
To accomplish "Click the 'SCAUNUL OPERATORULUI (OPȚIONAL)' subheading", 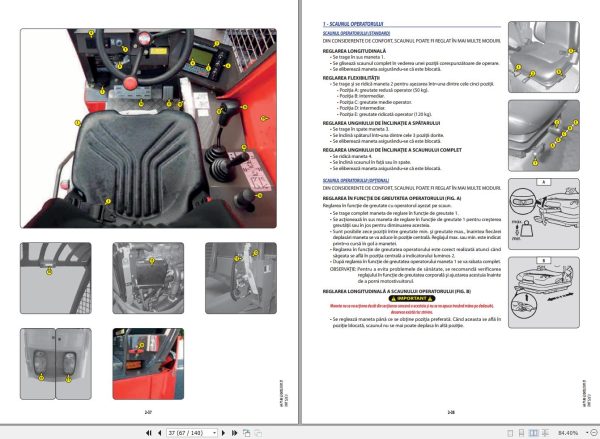I will click(356, 180).
